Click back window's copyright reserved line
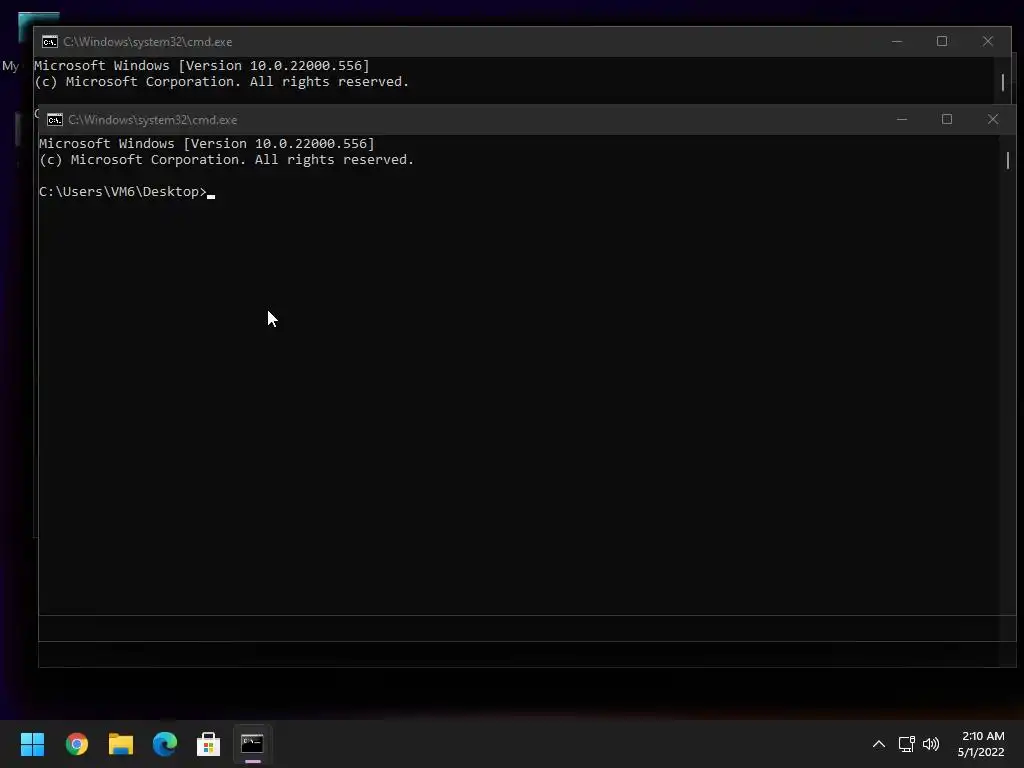1024x768 pixels. (x=221, y=82)
